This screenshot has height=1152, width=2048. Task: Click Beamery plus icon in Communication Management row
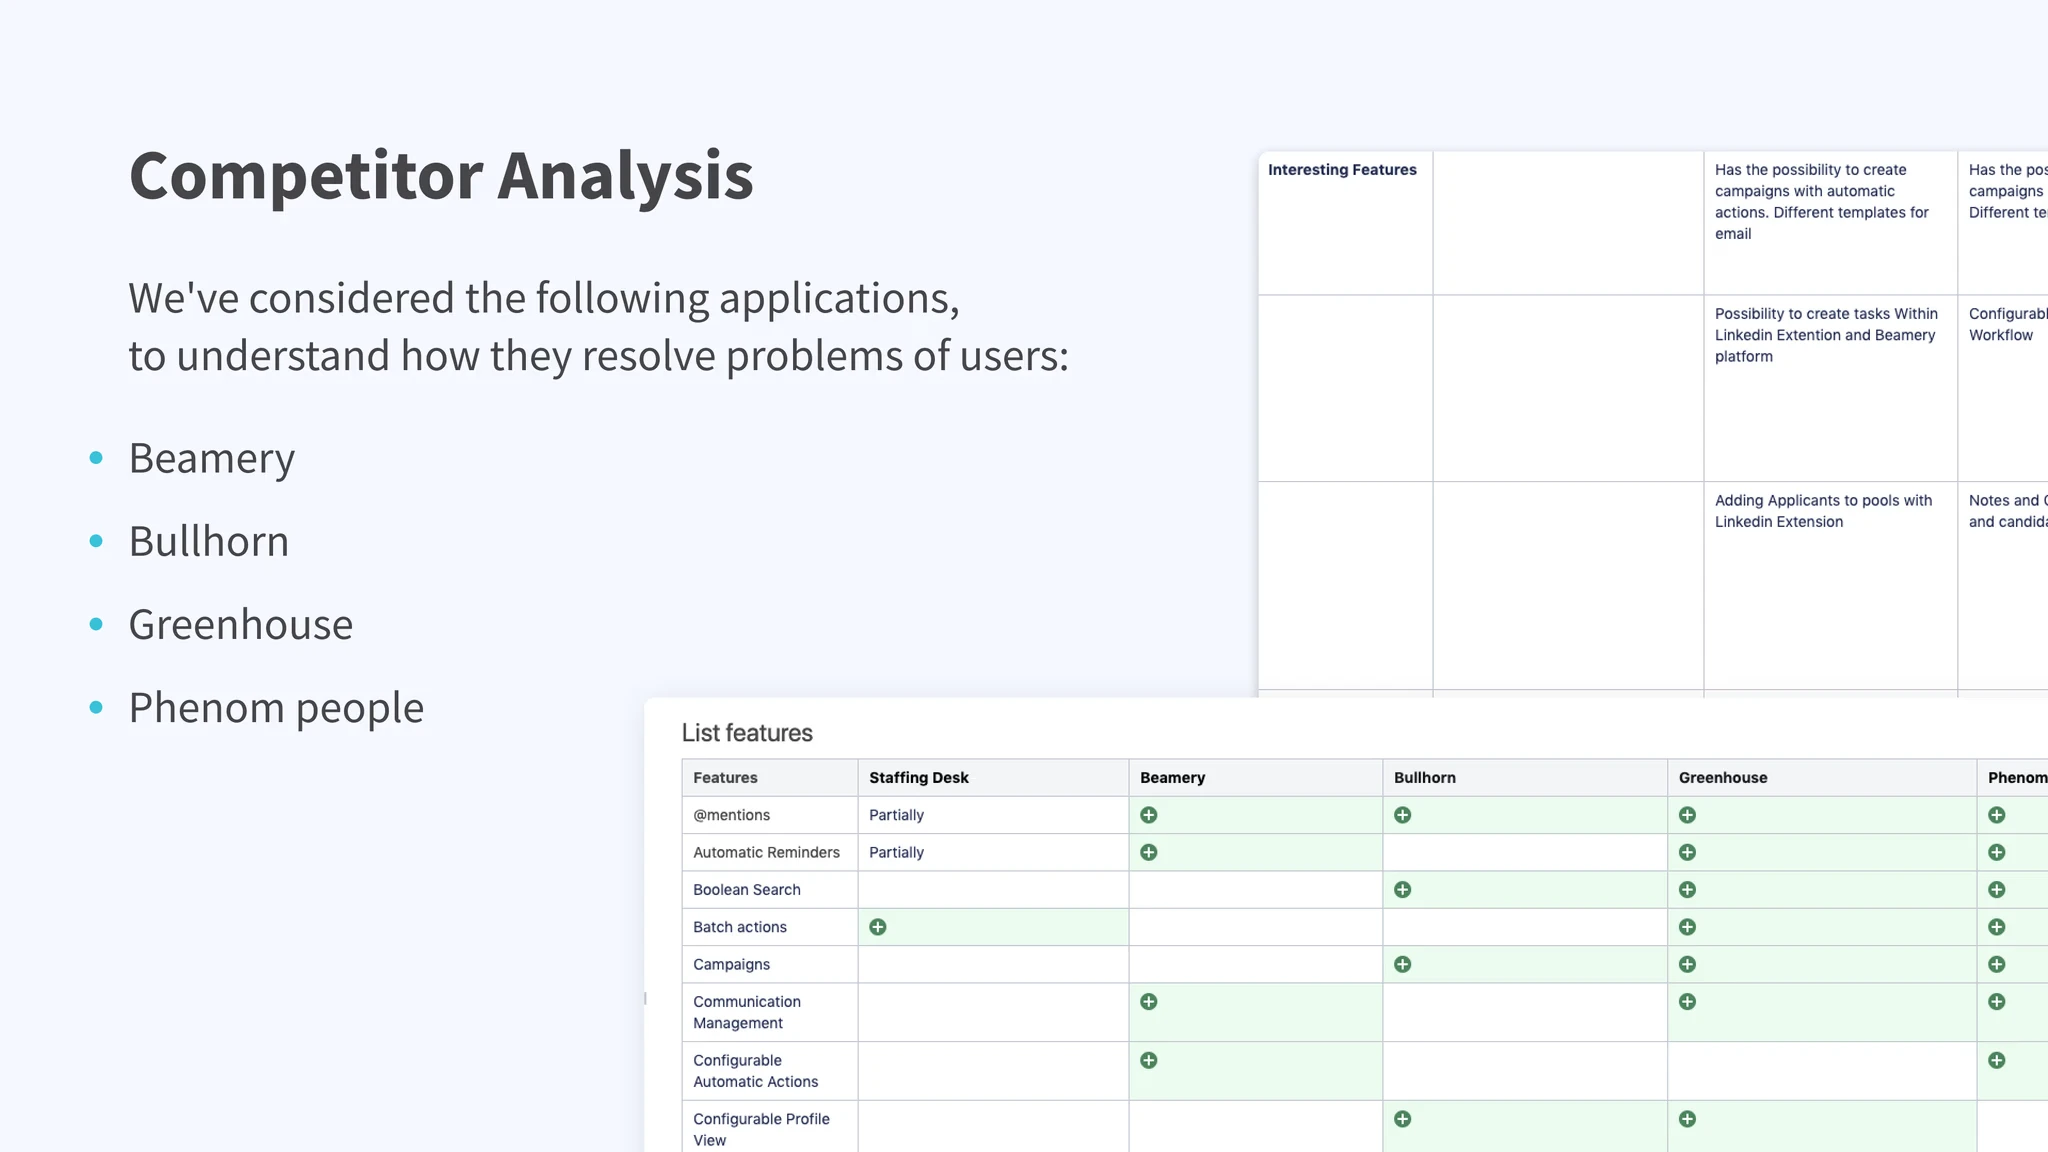(x=1149, y=1002)
